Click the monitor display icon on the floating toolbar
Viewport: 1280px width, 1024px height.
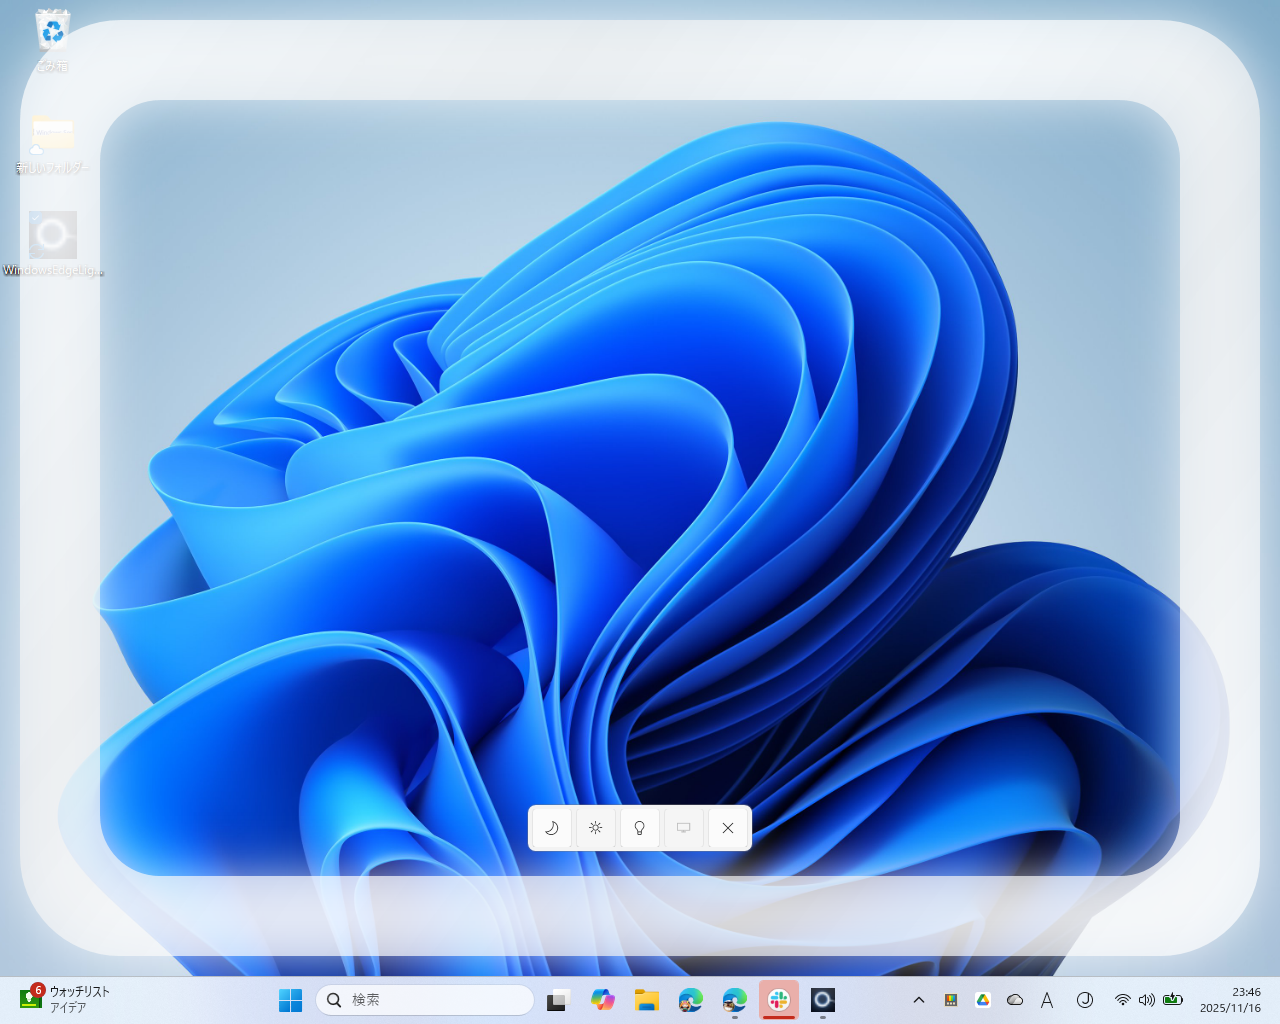point(684,828)
